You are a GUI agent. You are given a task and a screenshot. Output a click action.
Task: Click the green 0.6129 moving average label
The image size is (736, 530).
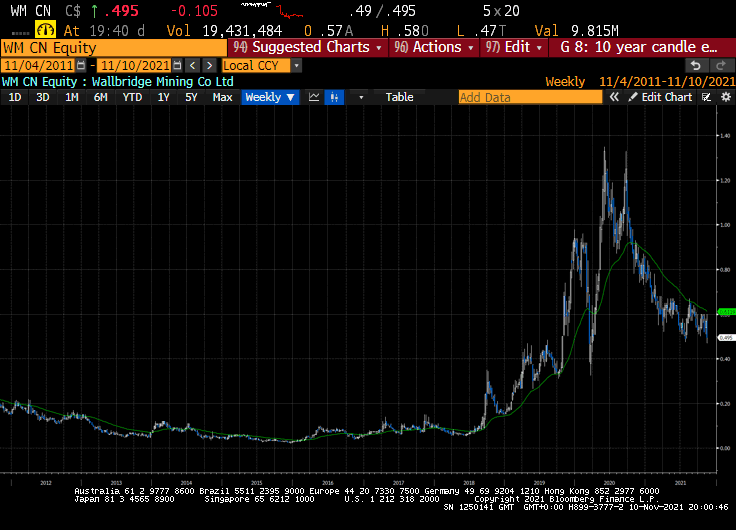(727, 312)
